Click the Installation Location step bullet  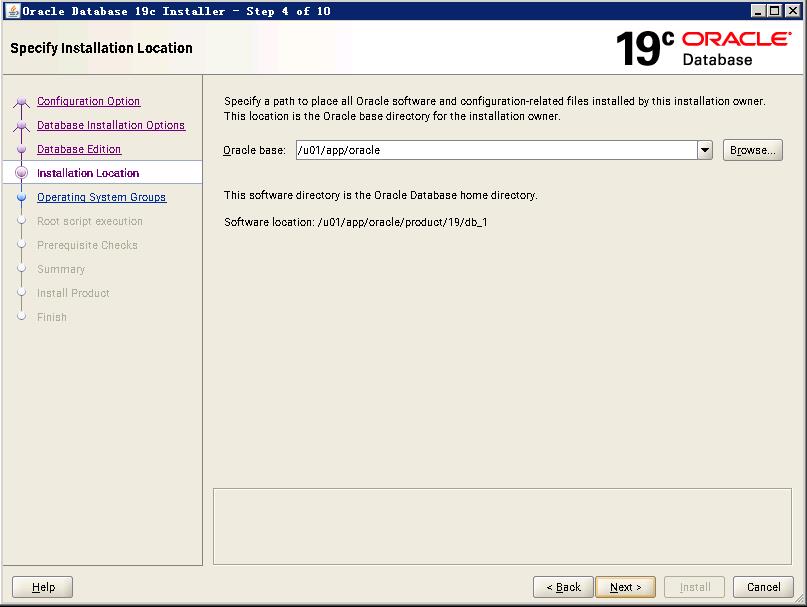[21, 173]
